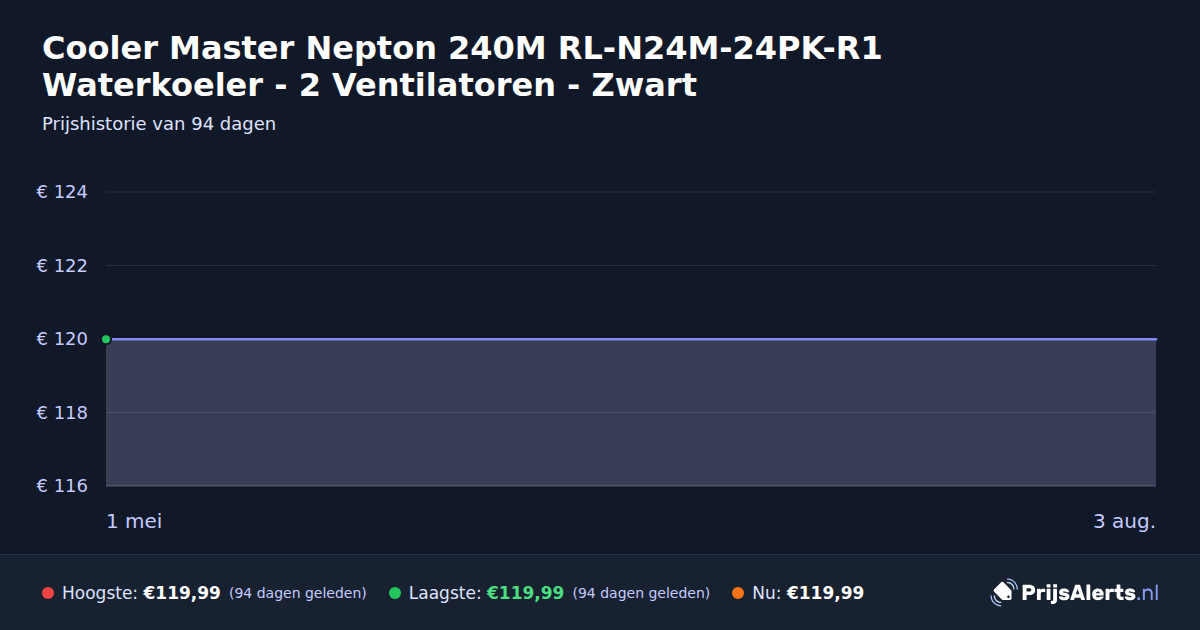Screen dimensions: 1200x630
Task: Click the 3 aug. end date label
Action: (x=1124, y=521)
